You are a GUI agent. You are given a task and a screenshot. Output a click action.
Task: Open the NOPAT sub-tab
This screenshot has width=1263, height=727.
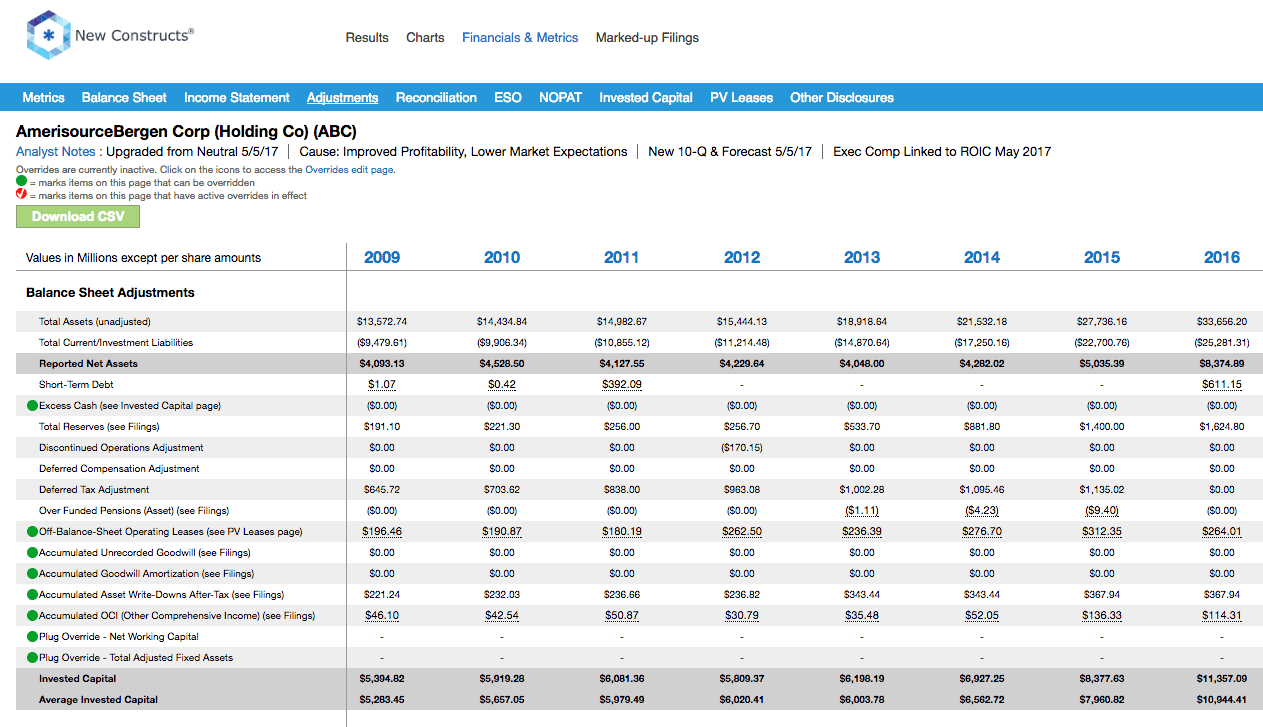560,98
